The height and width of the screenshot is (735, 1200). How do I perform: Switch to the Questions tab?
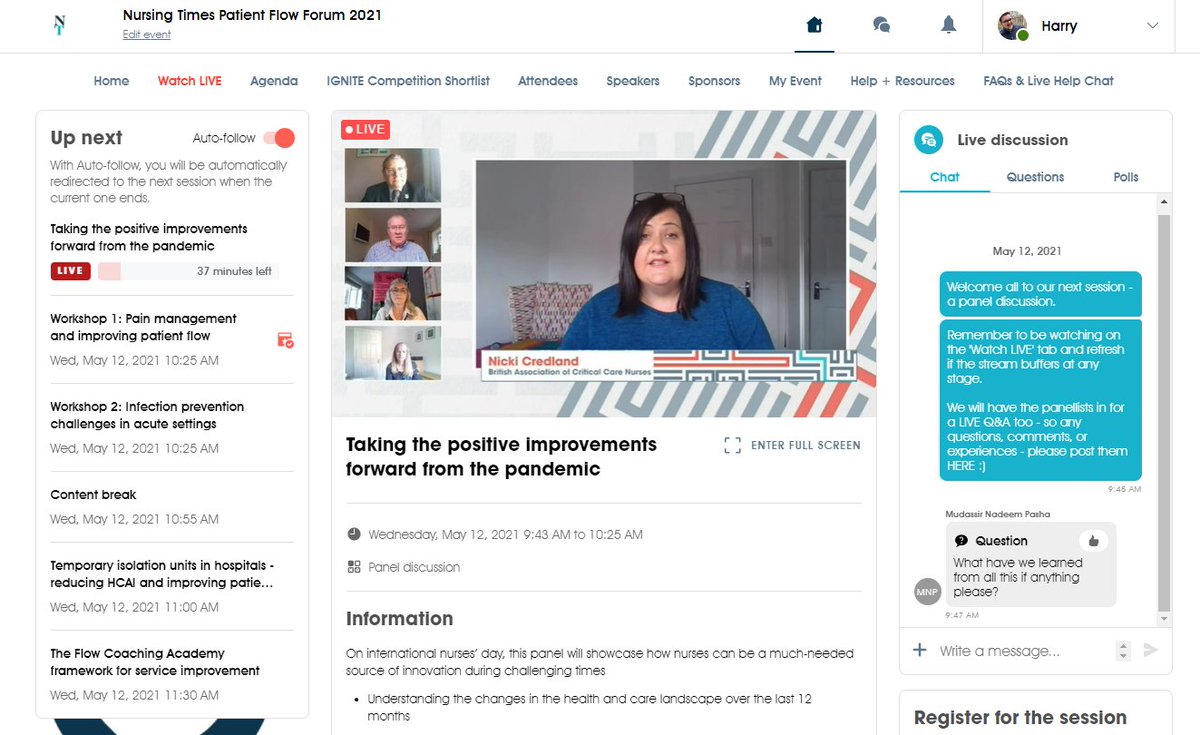pyautogui.click(x=1034, y=177)
